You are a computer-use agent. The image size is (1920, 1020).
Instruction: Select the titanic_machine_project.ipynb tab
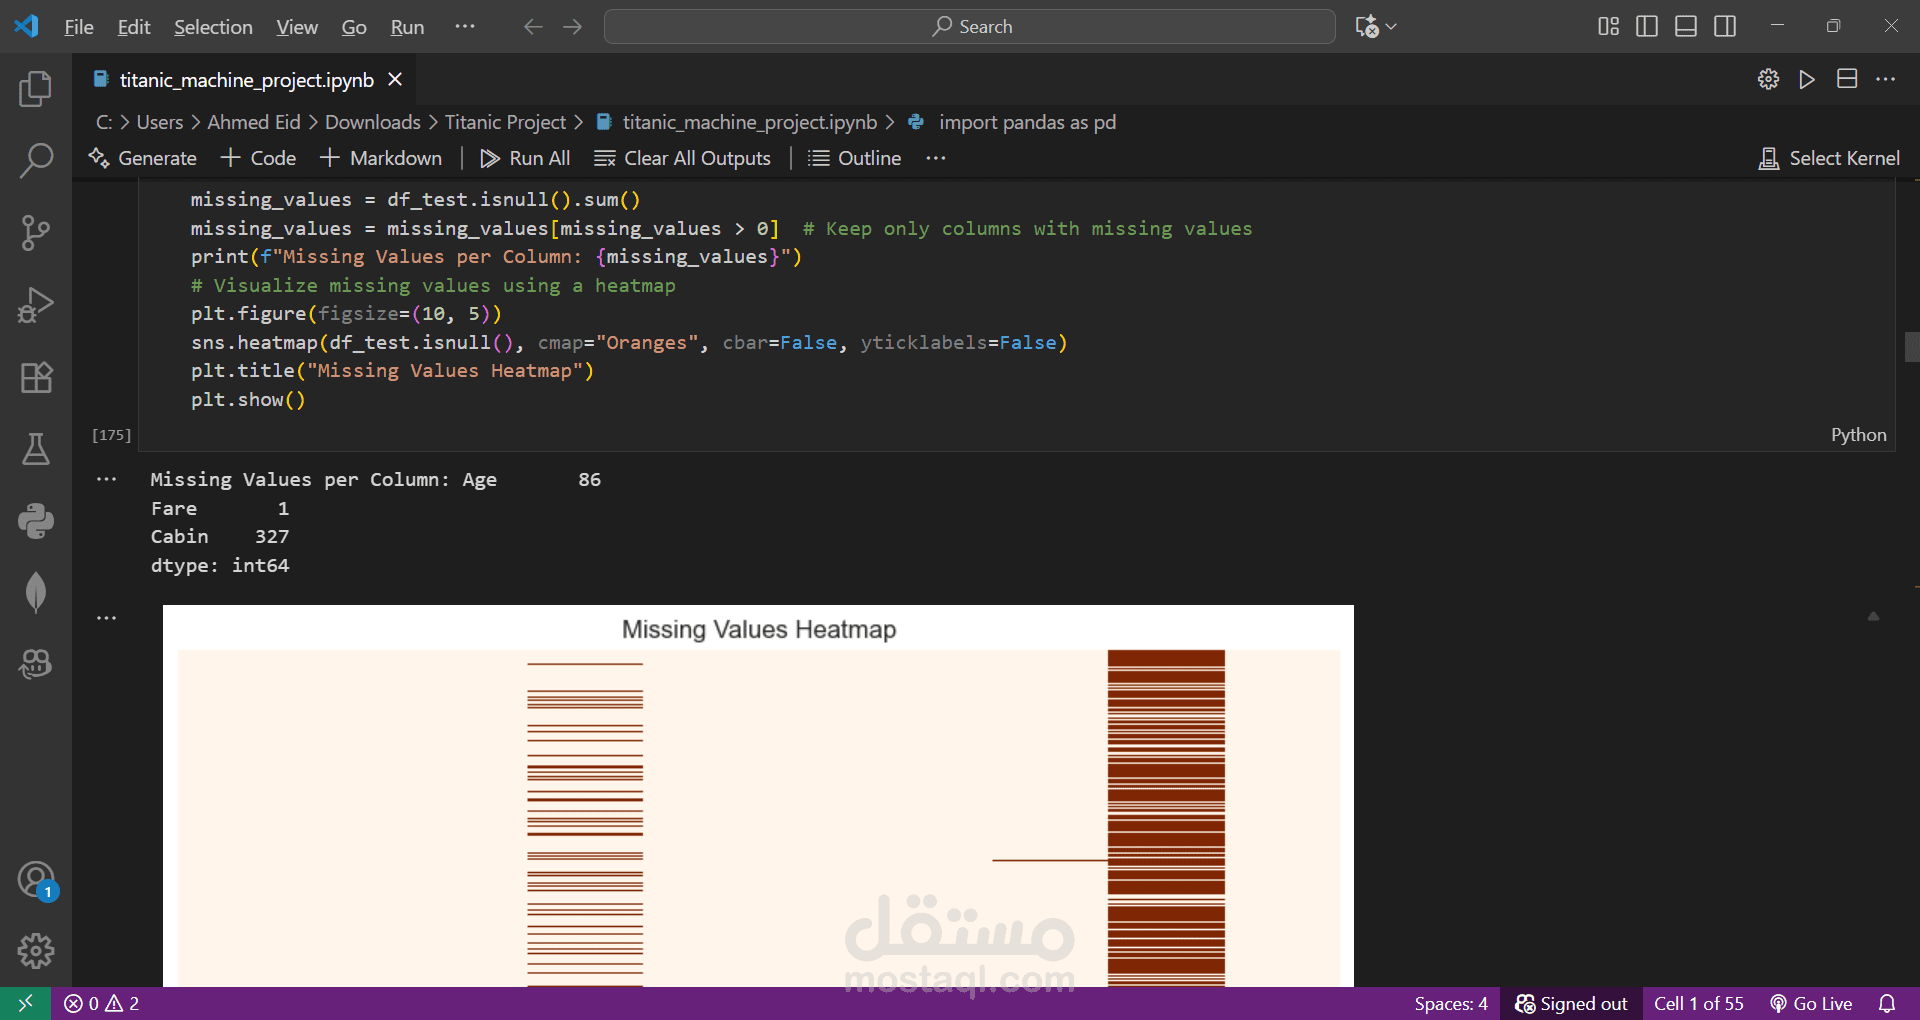pos(246,80)
